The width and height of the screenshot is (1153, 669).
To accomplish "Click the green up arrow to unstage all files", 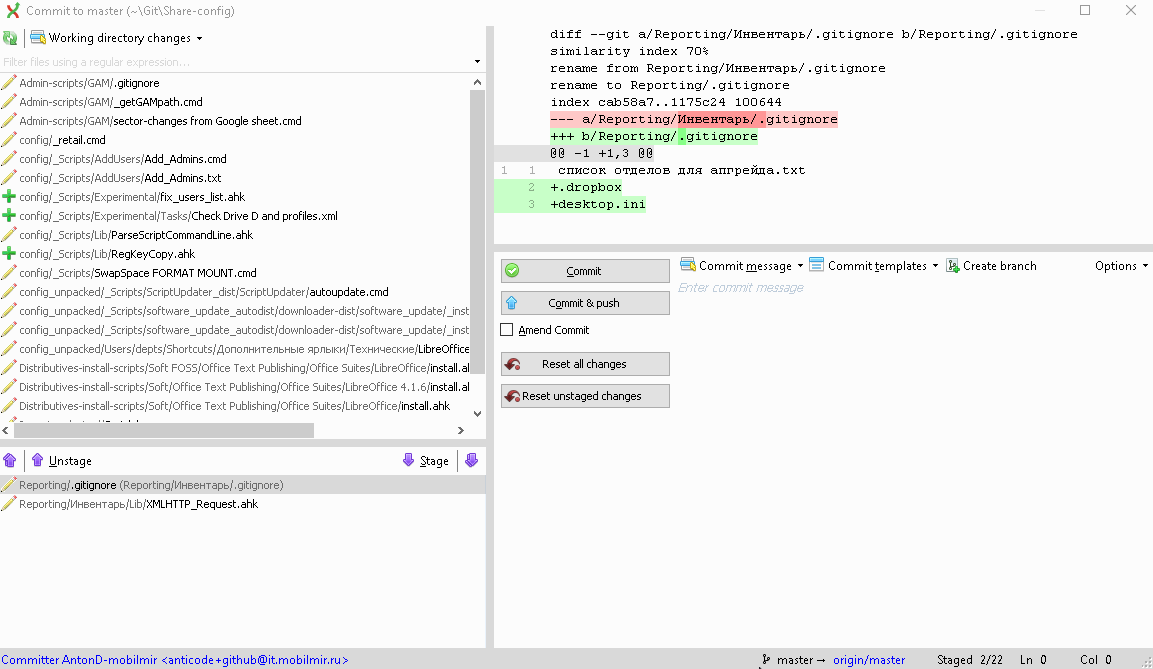I will [x=10, y=460].
